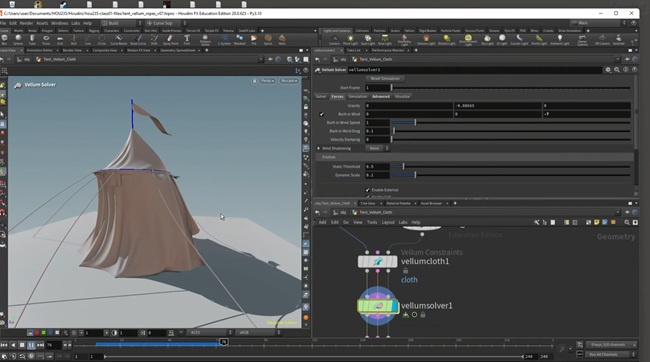This screenshot has width=650, height=362.
Task: Add an Area Light from the shelf
Action: coord(385,39)
